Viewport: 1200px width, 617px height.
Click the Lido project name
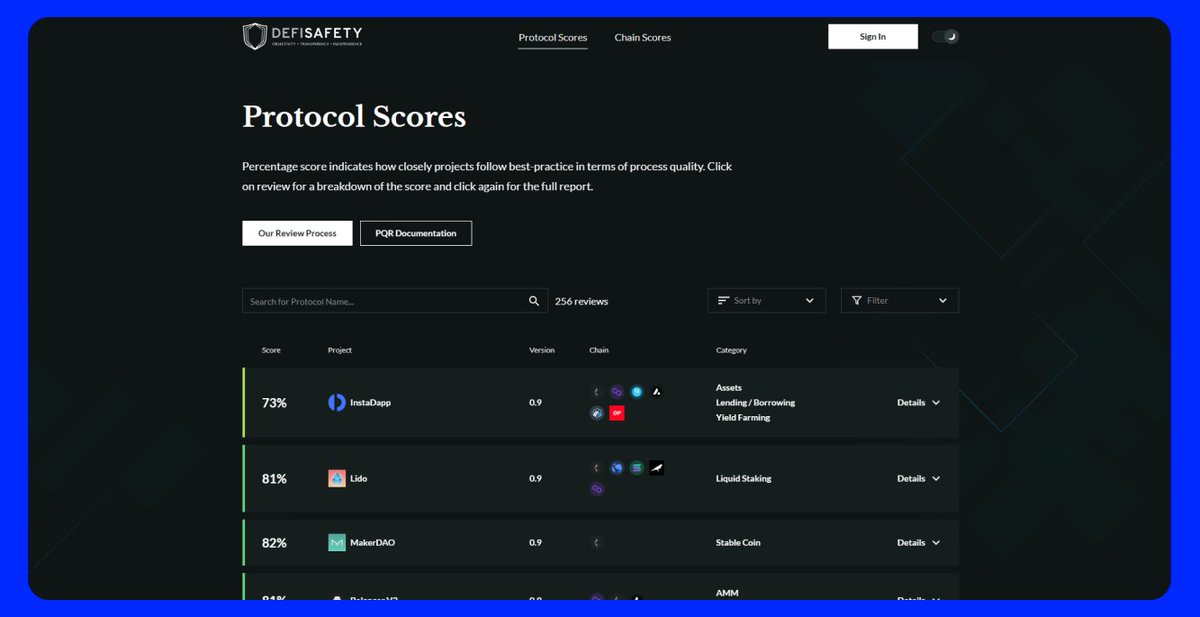tap(359, 479)
